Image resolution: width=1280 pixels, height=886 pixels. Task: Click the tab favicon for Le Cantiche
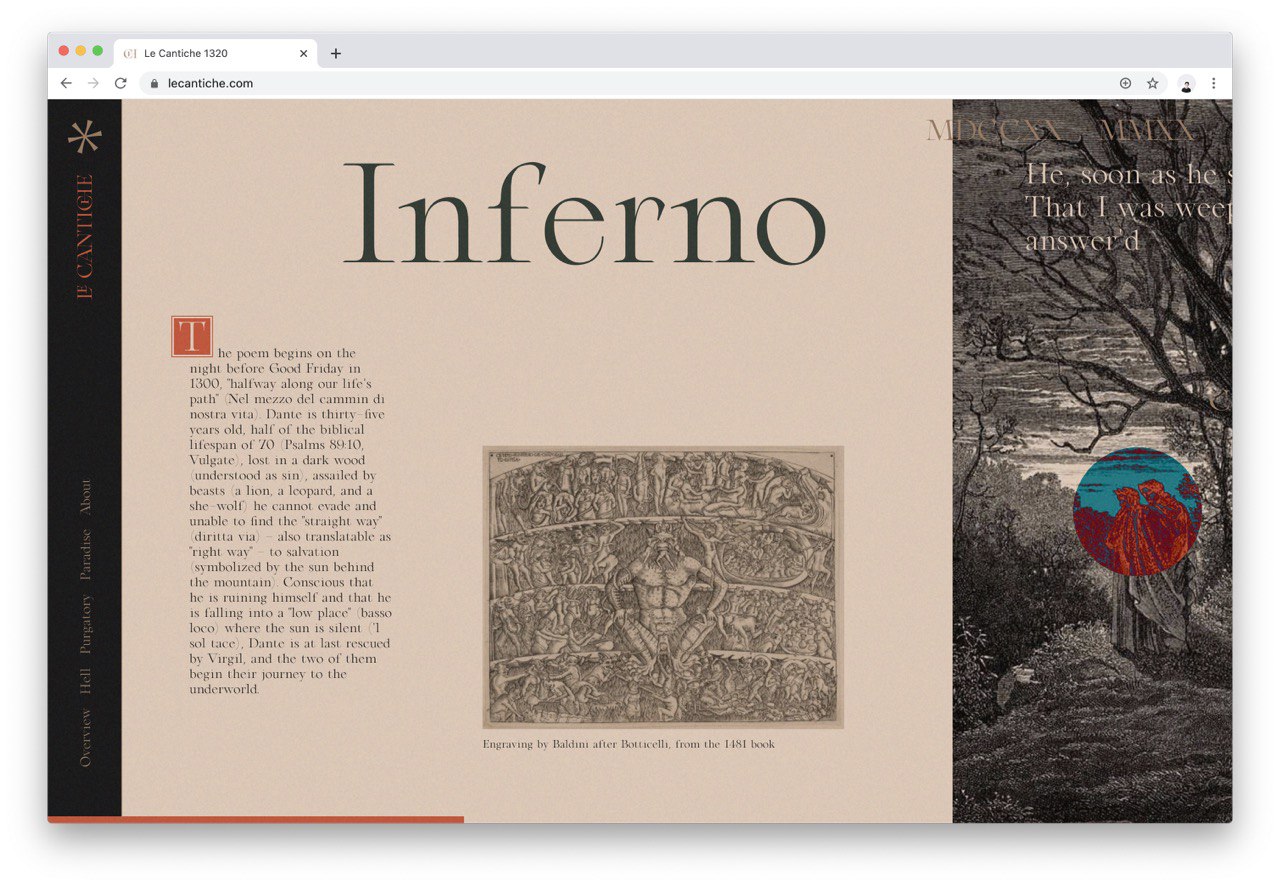130,53
